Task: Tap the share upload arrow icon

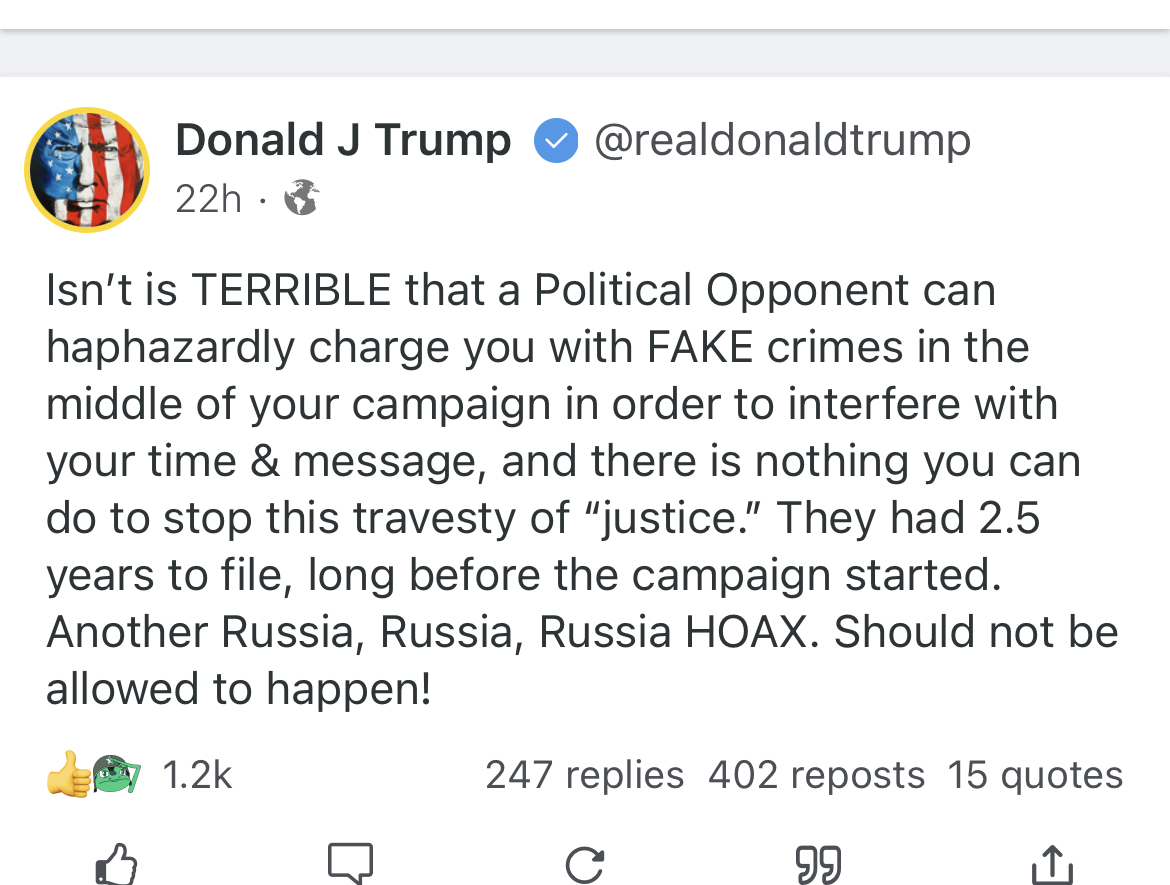Action: pos(1052,864)
